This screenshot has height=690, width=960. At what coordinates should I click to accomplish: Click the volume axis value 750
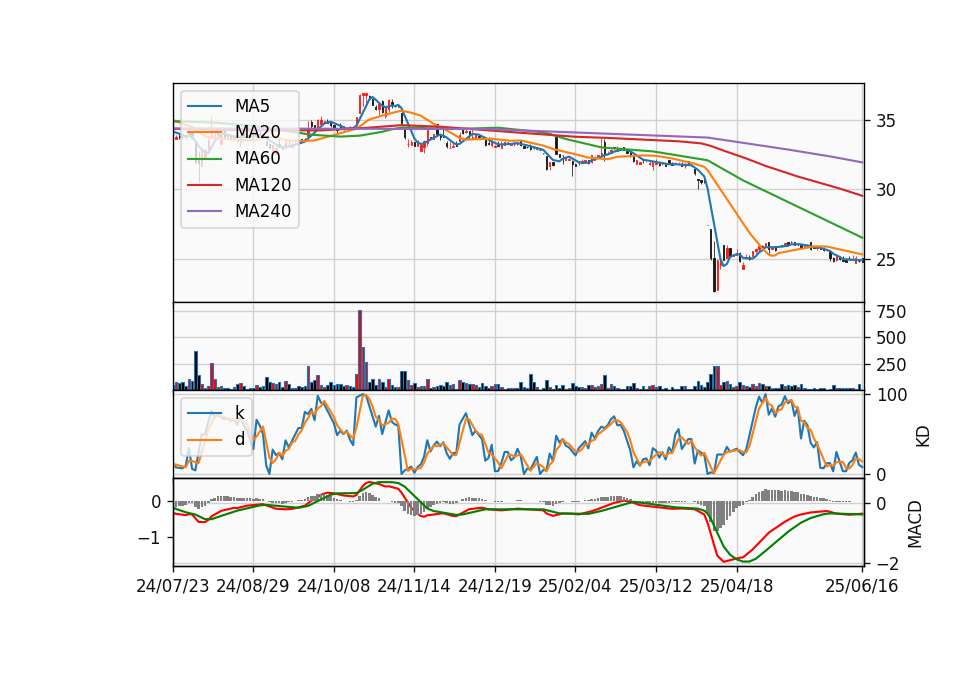click(891, 312)
